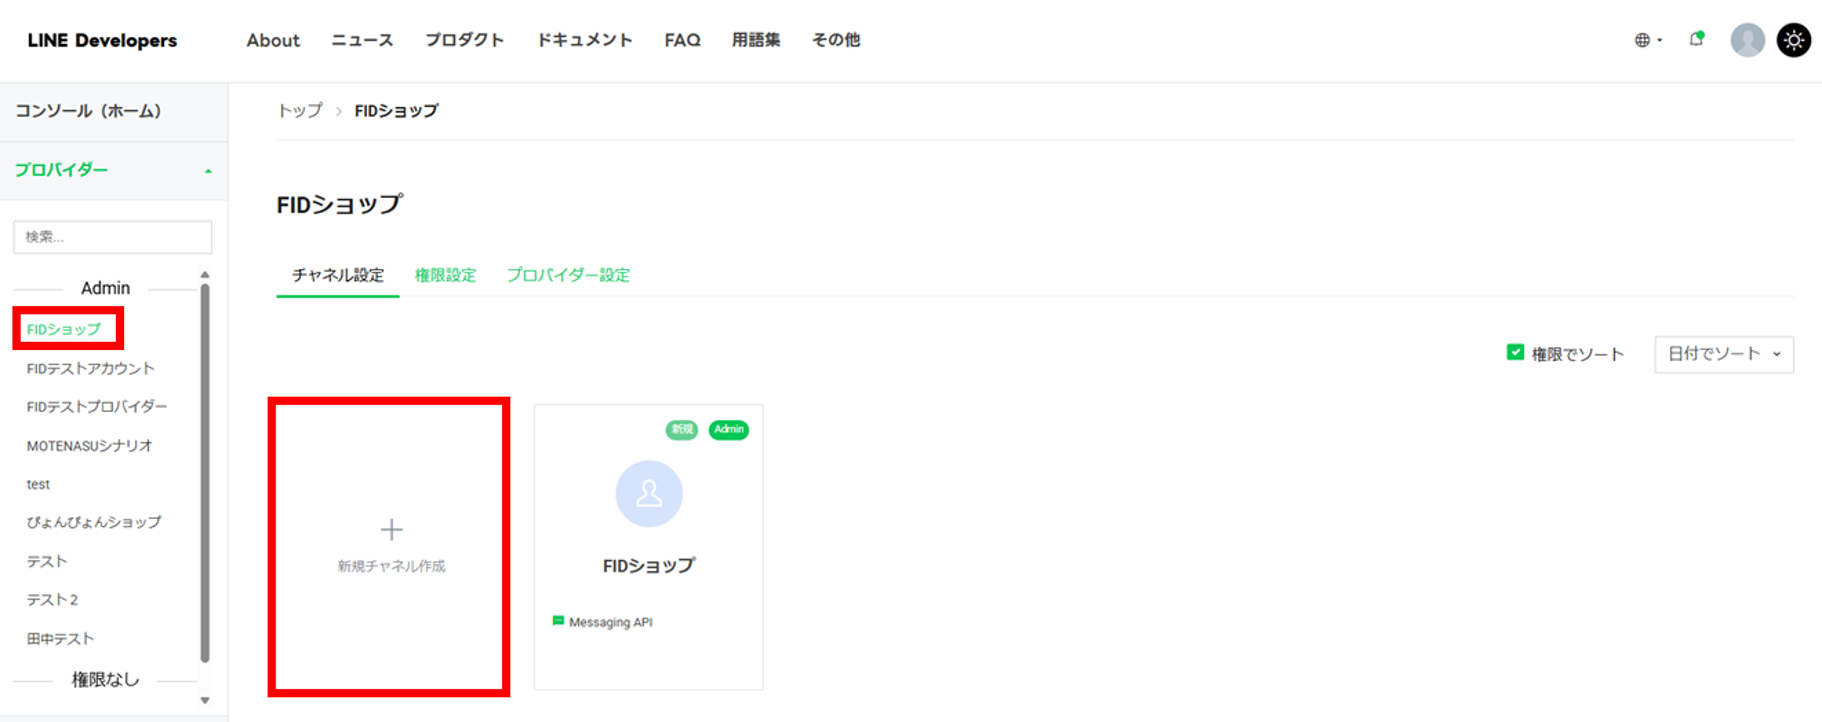Image resolution: width=1822 pixels, height=722 pixels.
Task: Click the FIDショップ channel avatar icon
Action: point(648,494)
